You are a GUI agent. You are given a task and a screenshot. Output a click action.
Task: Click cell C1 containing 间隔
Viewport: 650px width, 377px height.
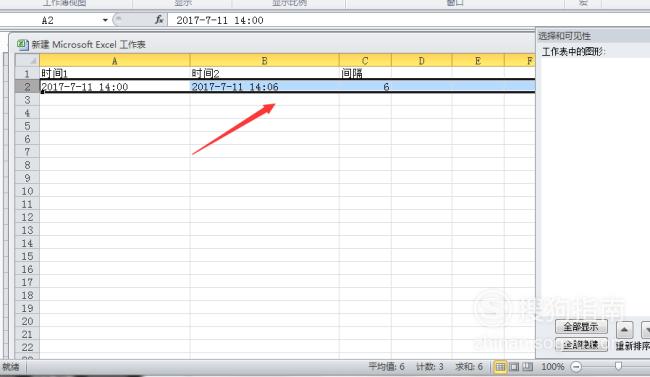click(x=365, y=73)
